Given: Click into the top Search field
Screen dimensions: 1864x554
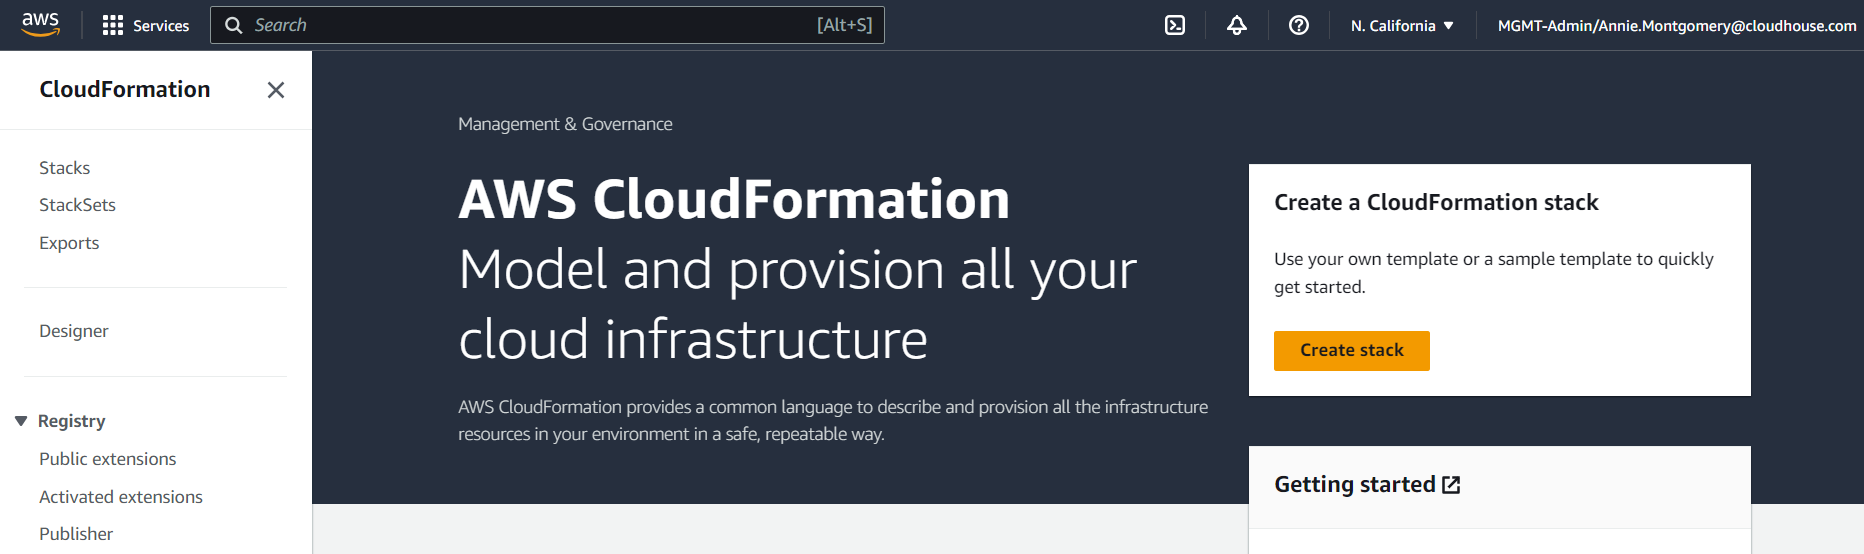Looking at the screenshot, I should pyautogui.click(x=530, y=25).
